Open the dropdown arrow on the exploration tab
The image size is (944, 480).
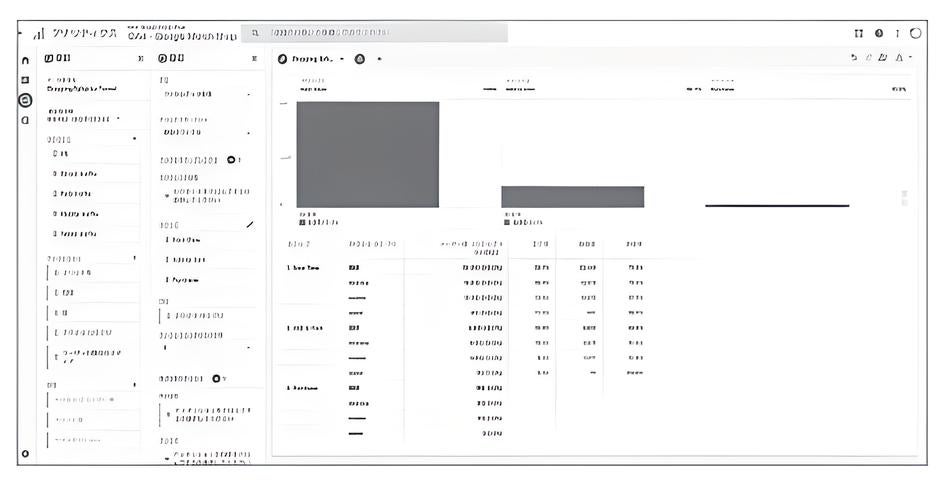pos(341,59)
